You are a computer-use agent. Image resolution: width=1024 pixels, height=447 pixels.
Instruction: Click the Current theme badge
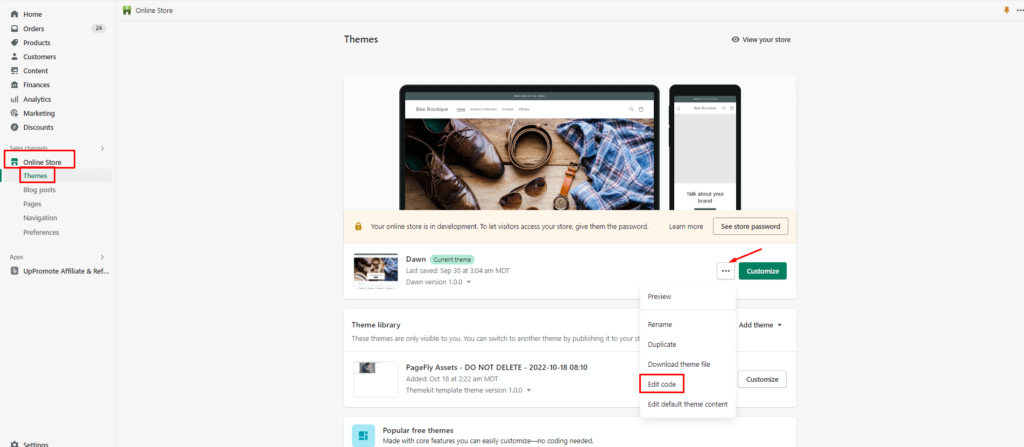pyautogui.click(x=452, y=259)
